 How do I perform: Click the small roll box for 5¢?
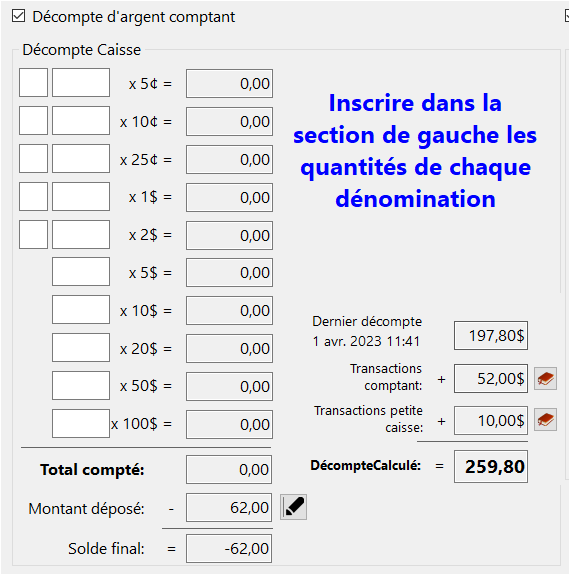tap(33, 83)
